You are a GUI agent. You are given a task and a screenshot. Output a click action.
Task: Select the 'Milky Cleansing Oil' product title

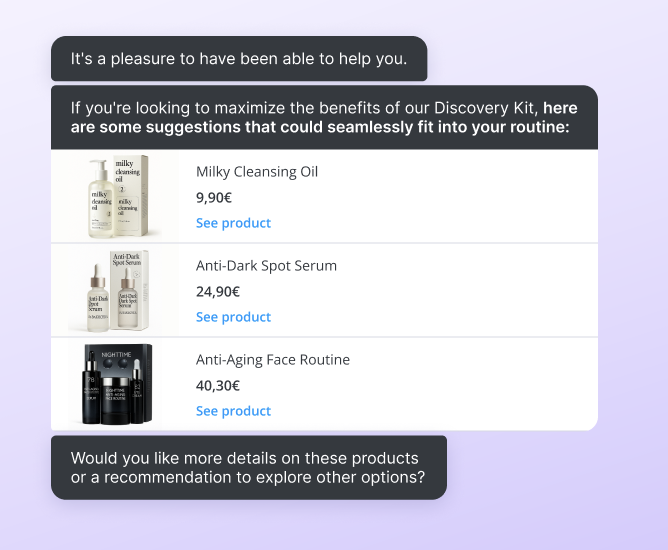257,171
